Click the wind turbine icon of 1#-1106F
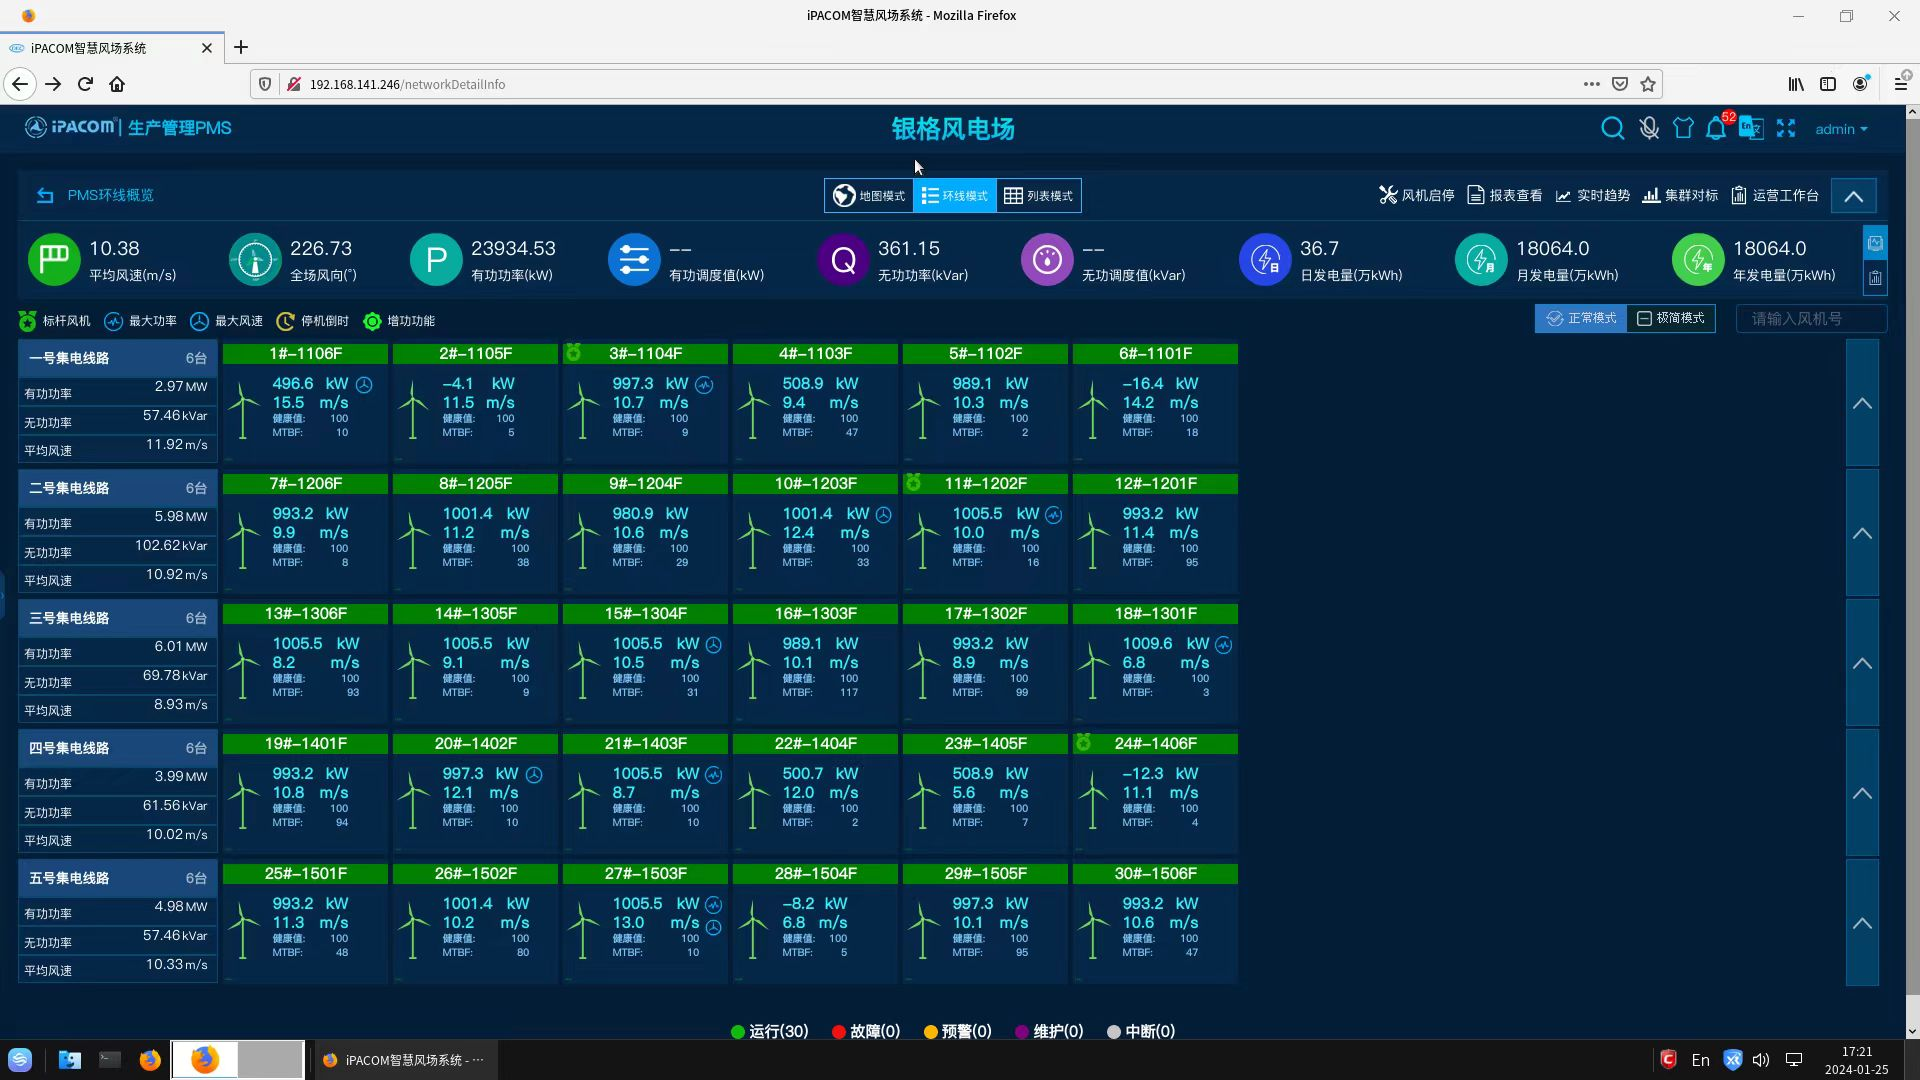The height and width of the screenshot is (1080, 1920). pyautogui.click(x=243, y=410)
